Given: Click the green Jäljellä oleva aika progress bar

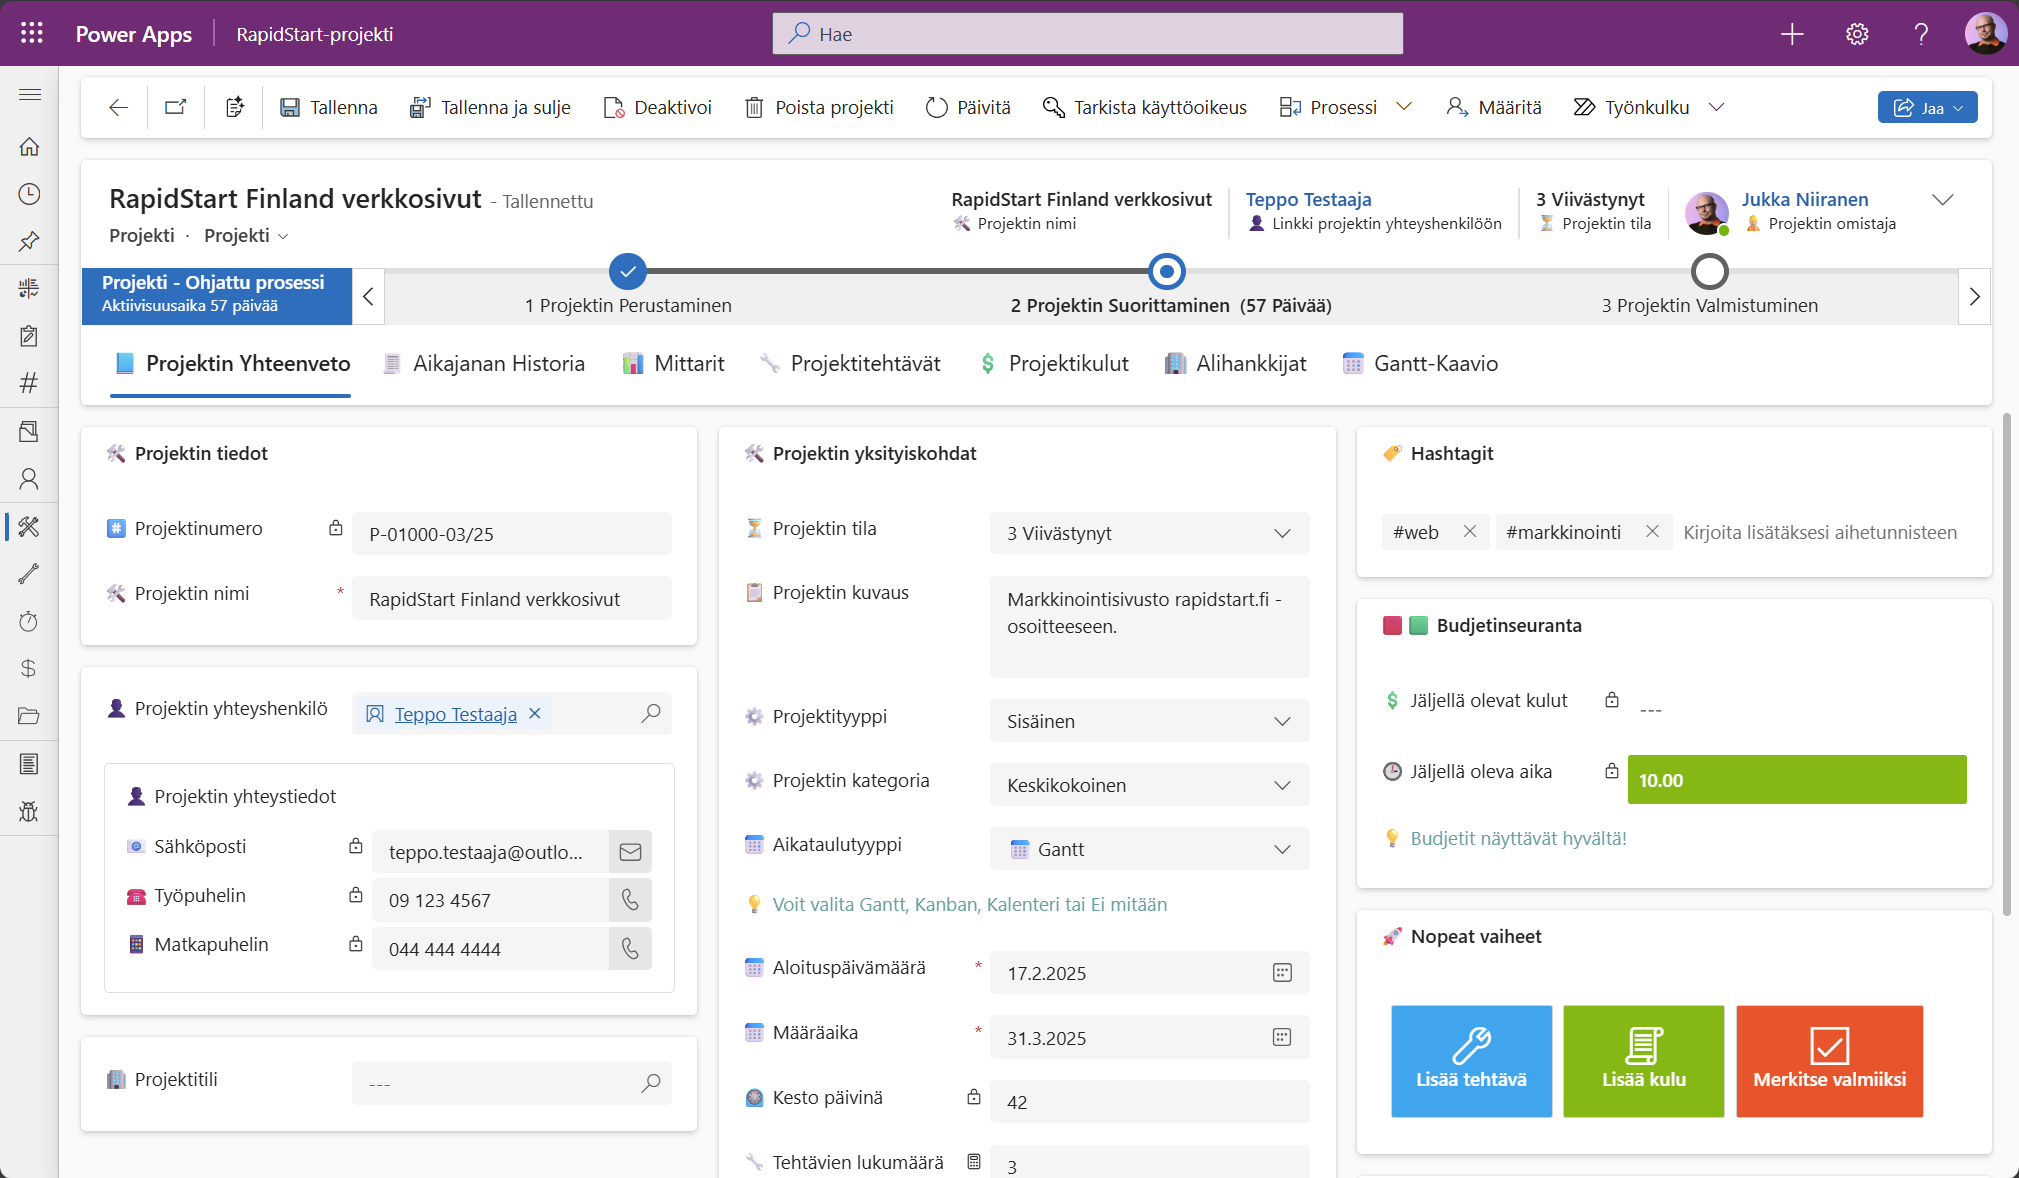Looking at the screenshot, I should coord(1797,780).
